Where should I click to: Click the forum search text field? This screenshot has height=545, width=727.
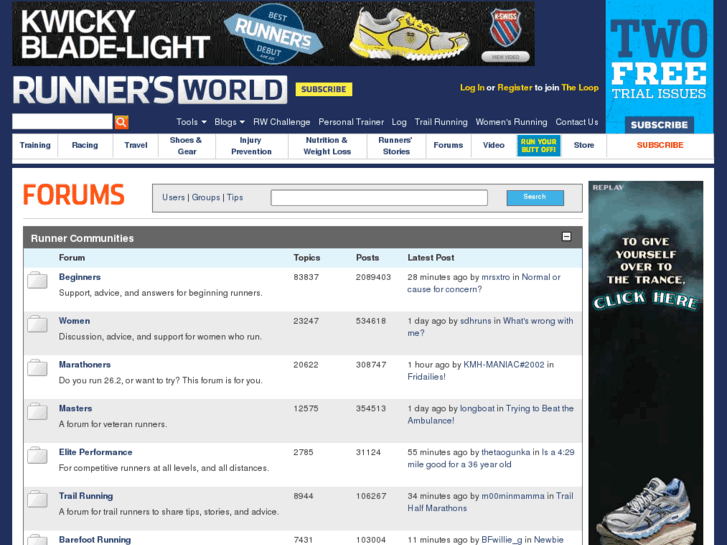[379, 198]
